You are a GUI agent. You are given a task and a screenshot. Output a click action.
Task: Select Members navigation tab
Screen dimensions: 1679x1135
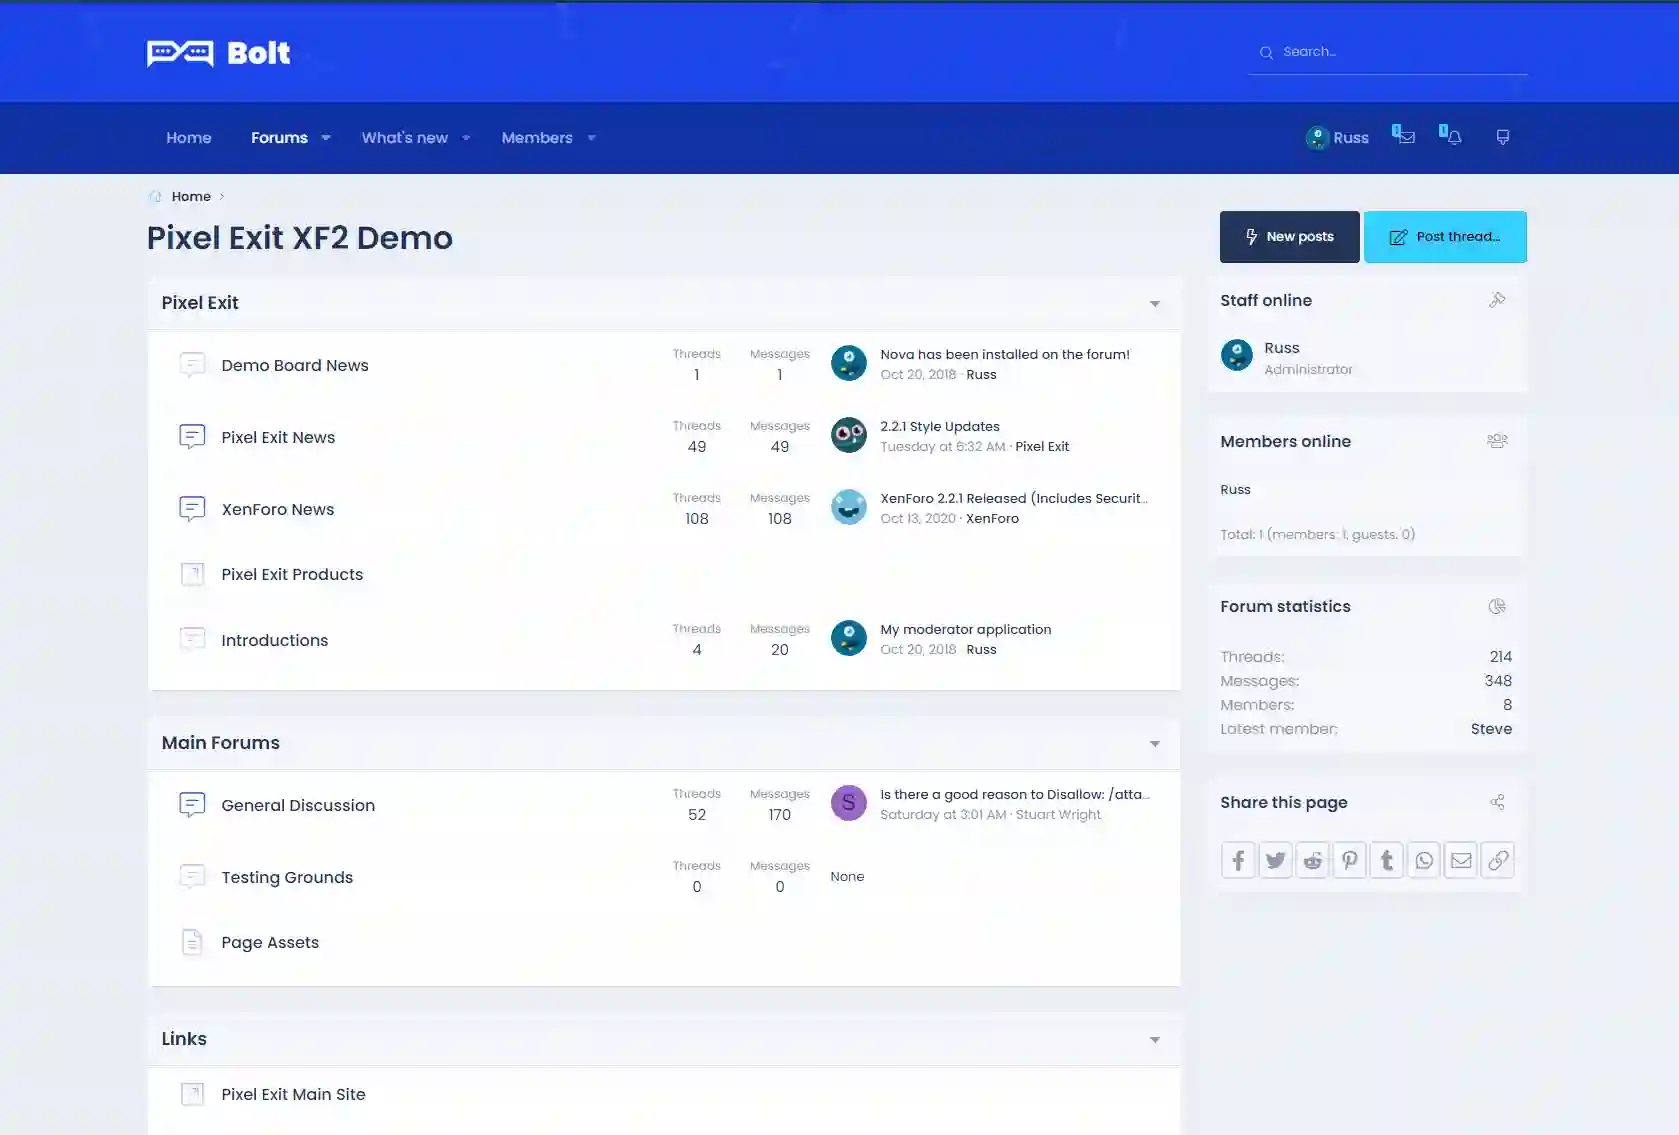point(537,138)
